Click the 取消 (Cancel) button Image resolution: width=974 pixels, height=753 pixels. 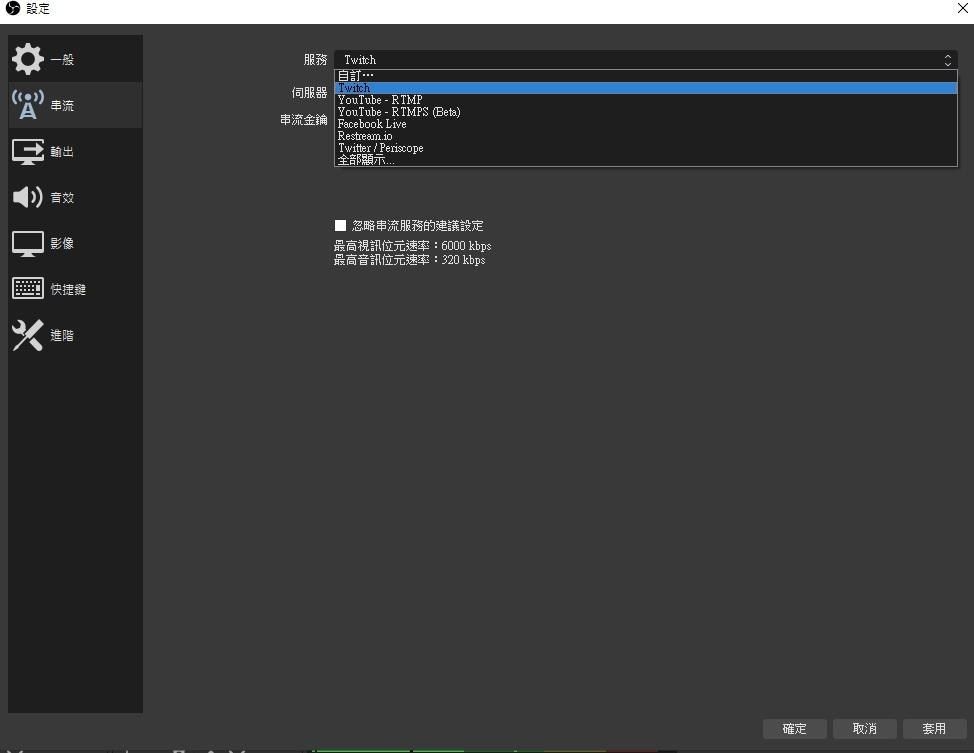pyautogui.click(x=864, y=728)
